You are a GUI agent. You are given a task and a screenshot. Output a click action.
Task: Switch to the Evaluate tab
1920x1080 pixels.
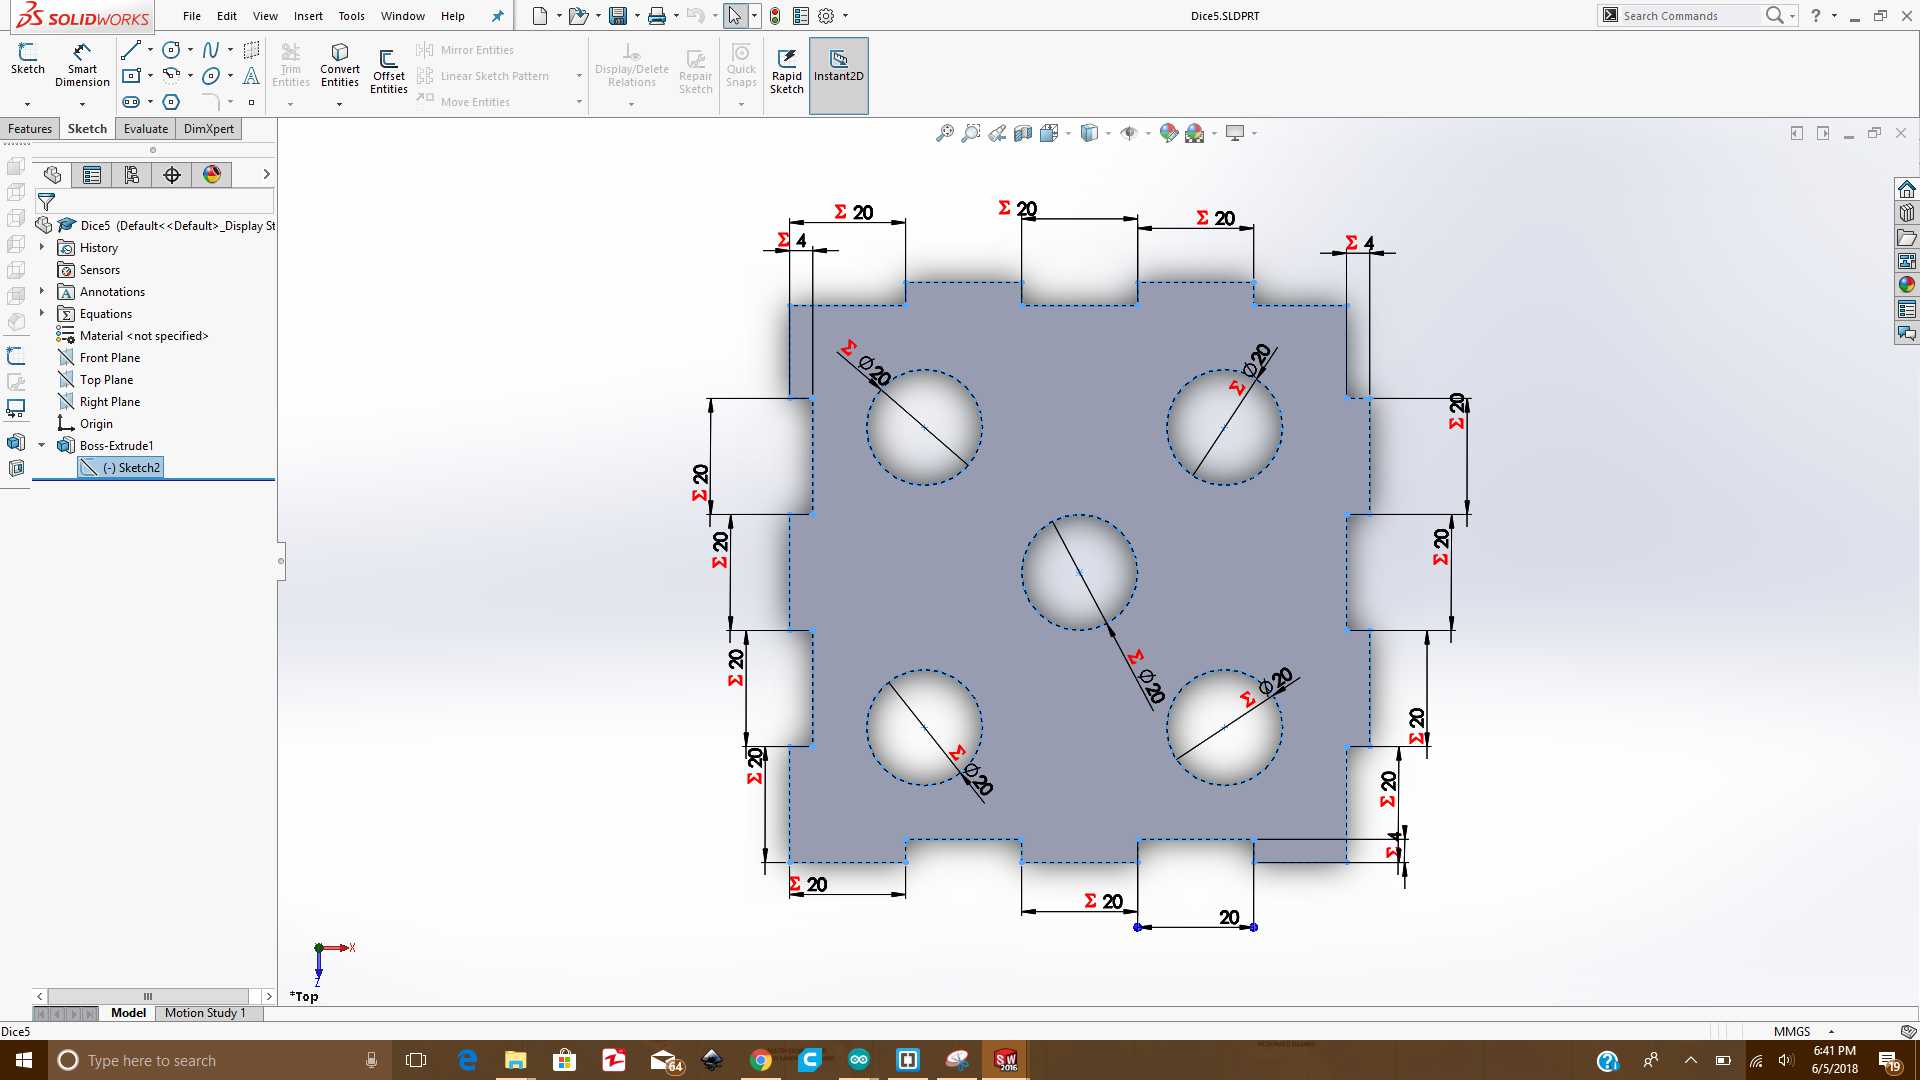145,129
